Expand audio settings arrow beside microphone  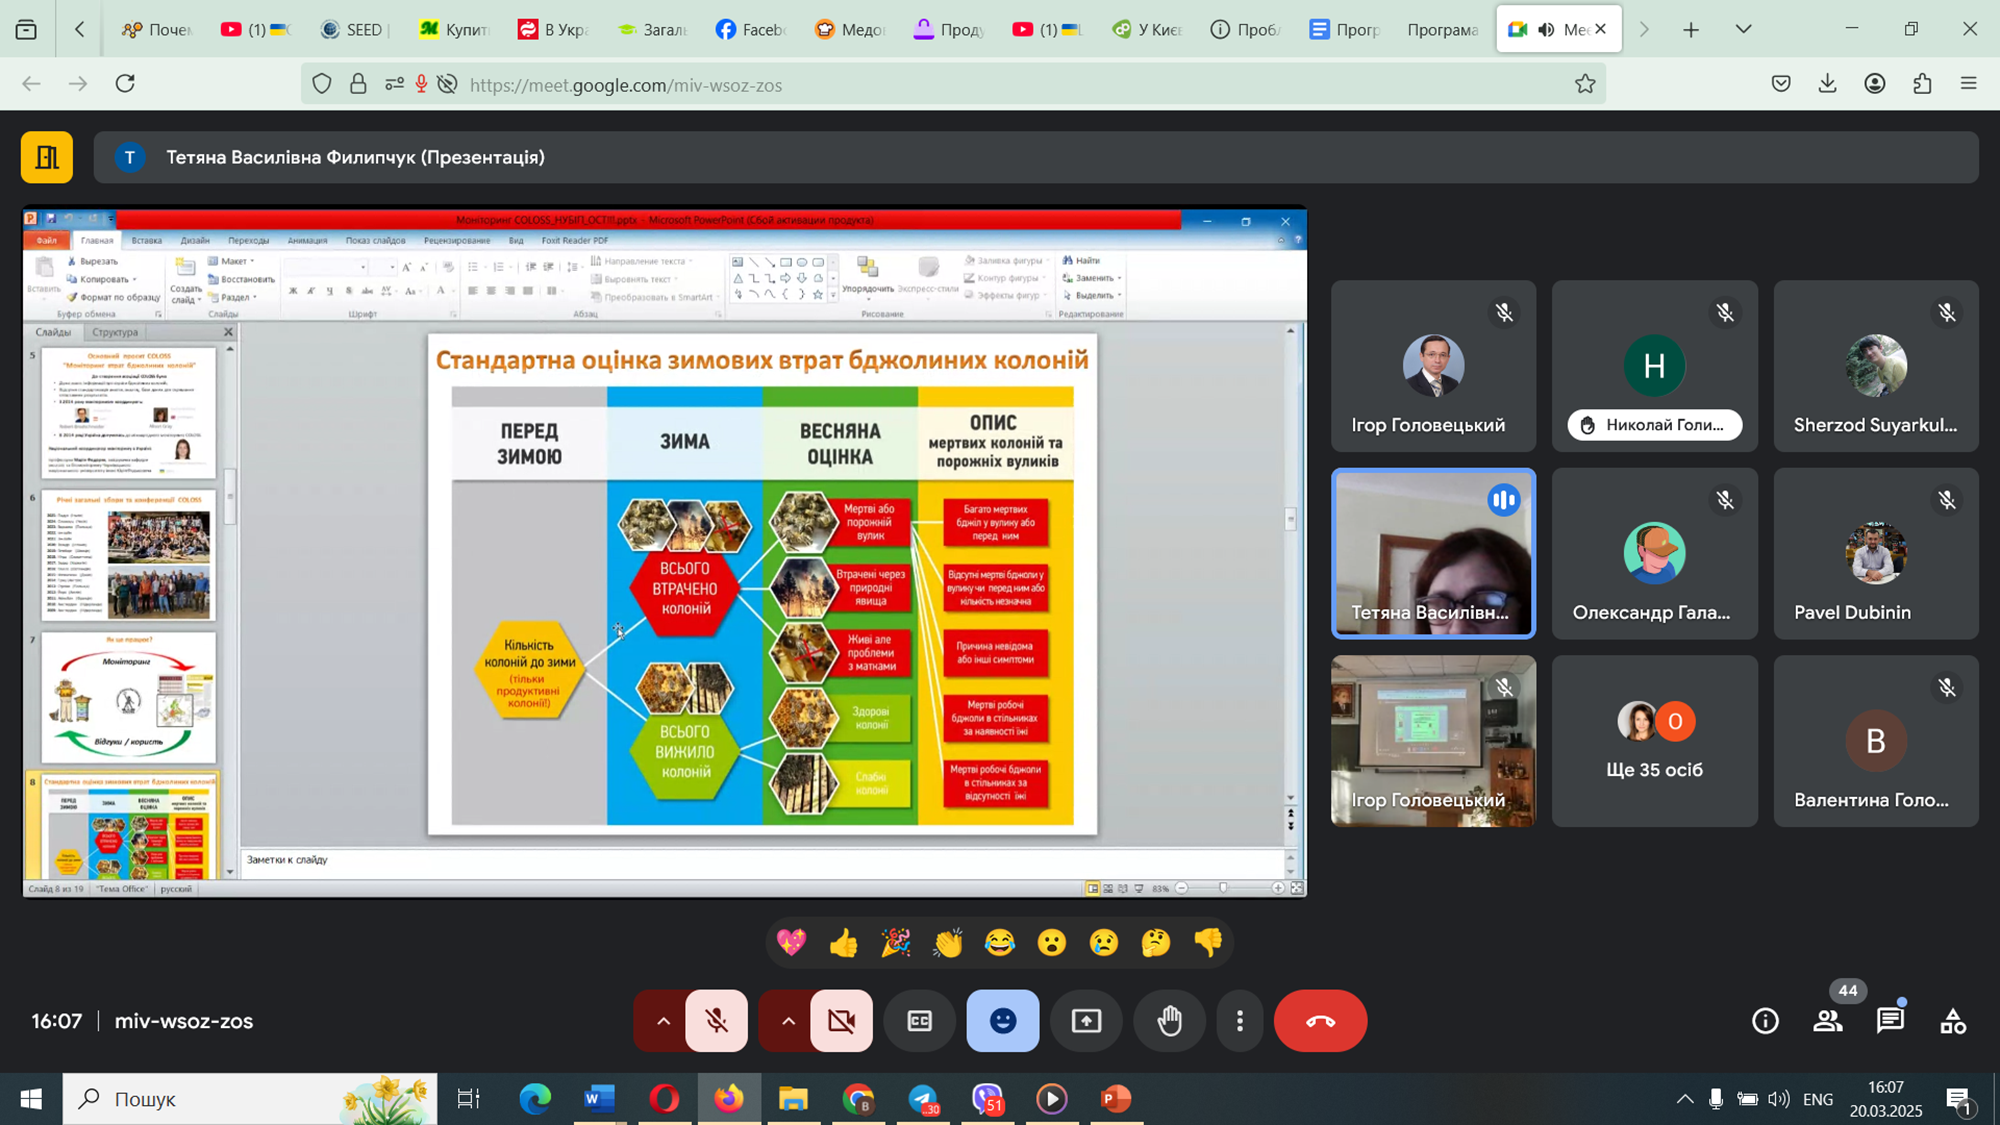(662, 1021)
